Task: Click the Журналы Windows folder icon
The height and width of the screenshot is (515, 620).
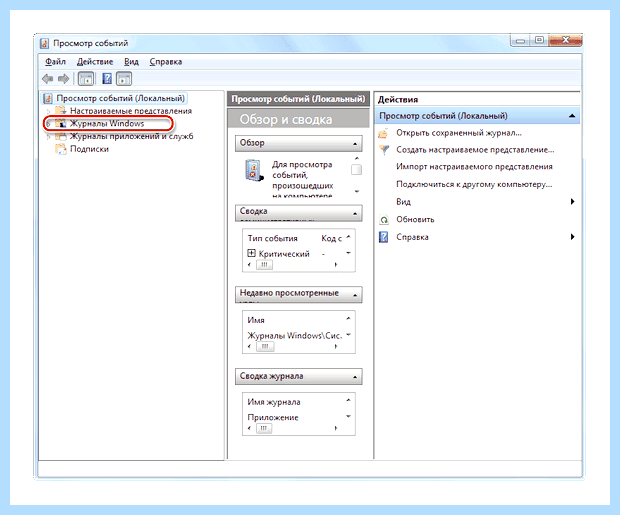Action: click(60, 123)
